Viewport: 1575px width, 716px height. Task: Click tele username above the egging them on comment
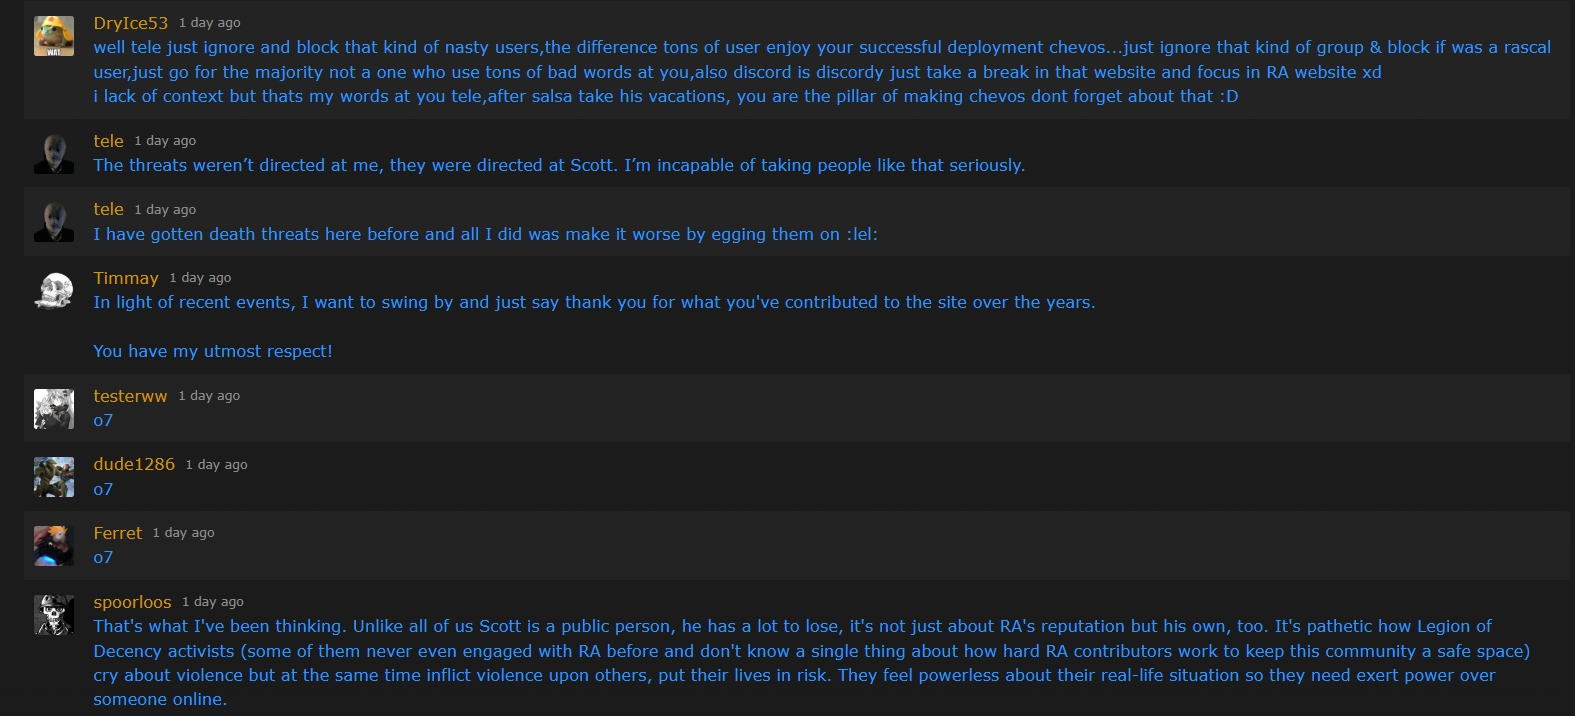(109, 209)
